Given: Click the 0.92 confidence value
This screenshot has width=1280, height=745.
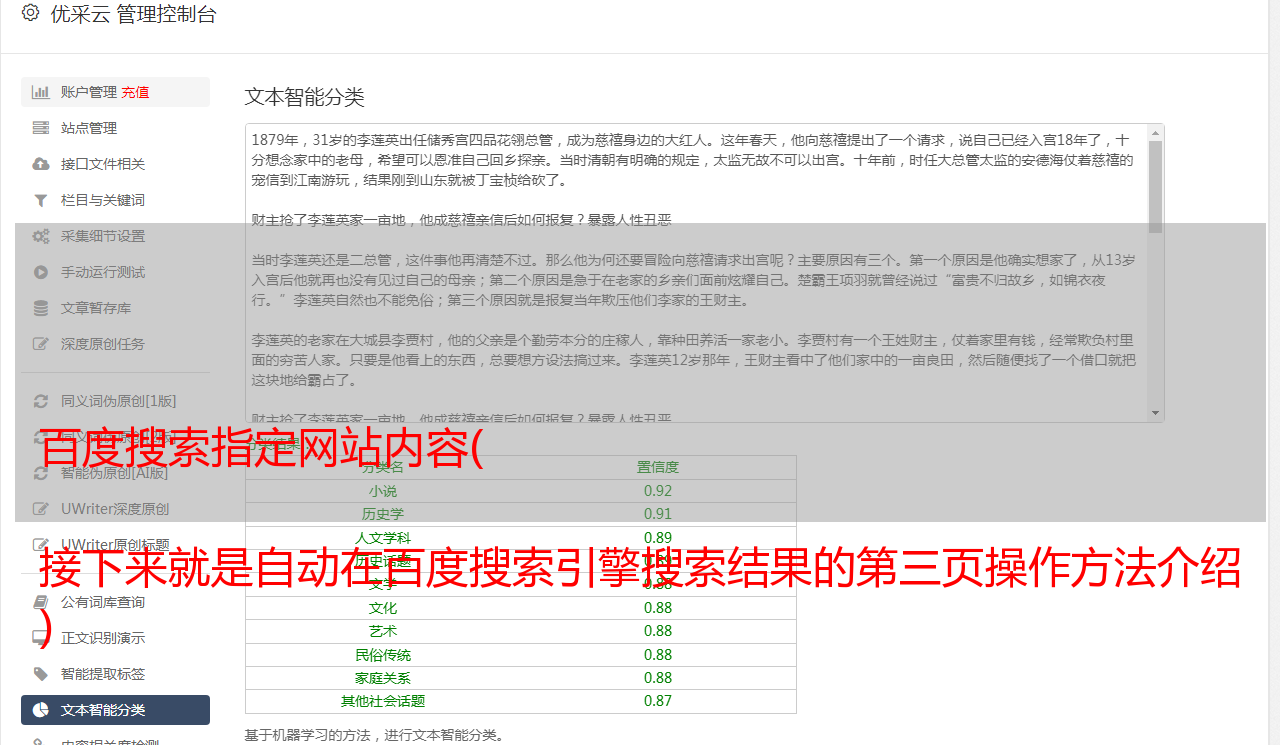Looking at the screenshot, I should [658, 491].
